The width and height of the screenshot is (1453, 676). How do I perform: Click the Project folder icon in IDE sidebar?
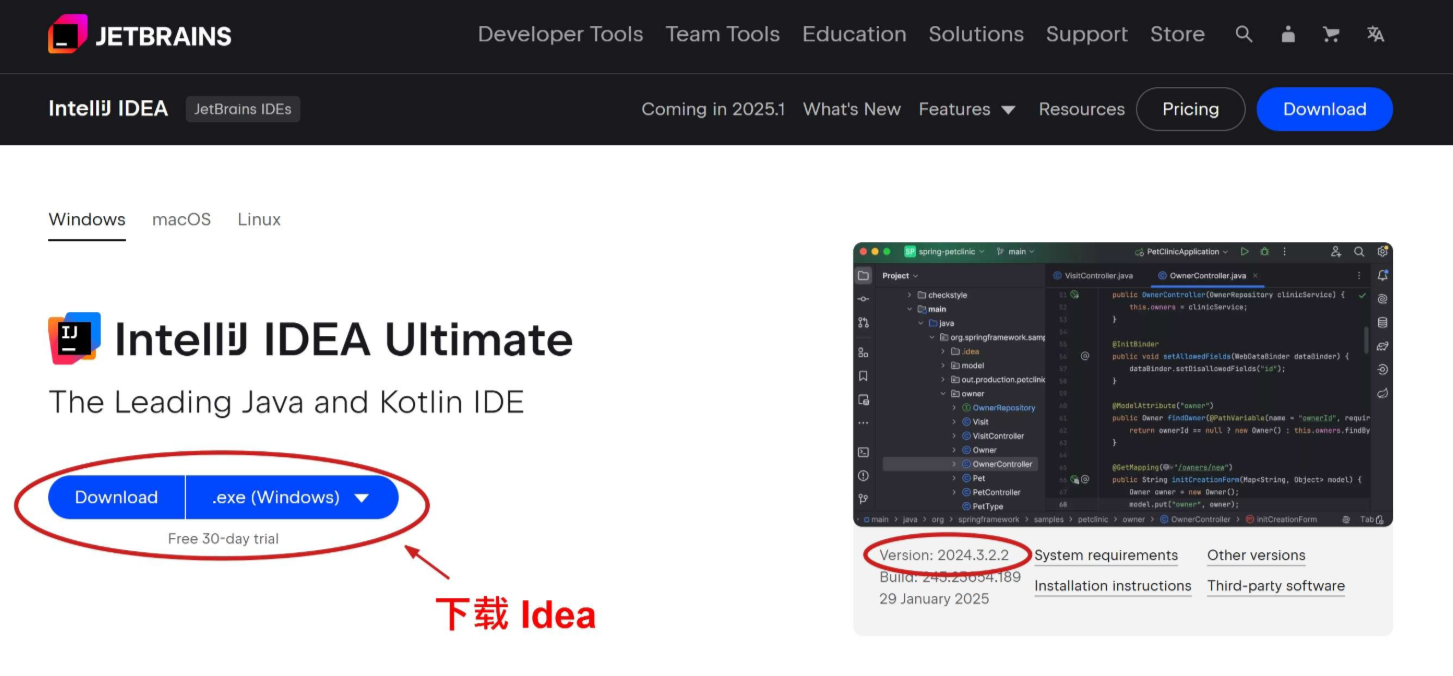[863, 275]
